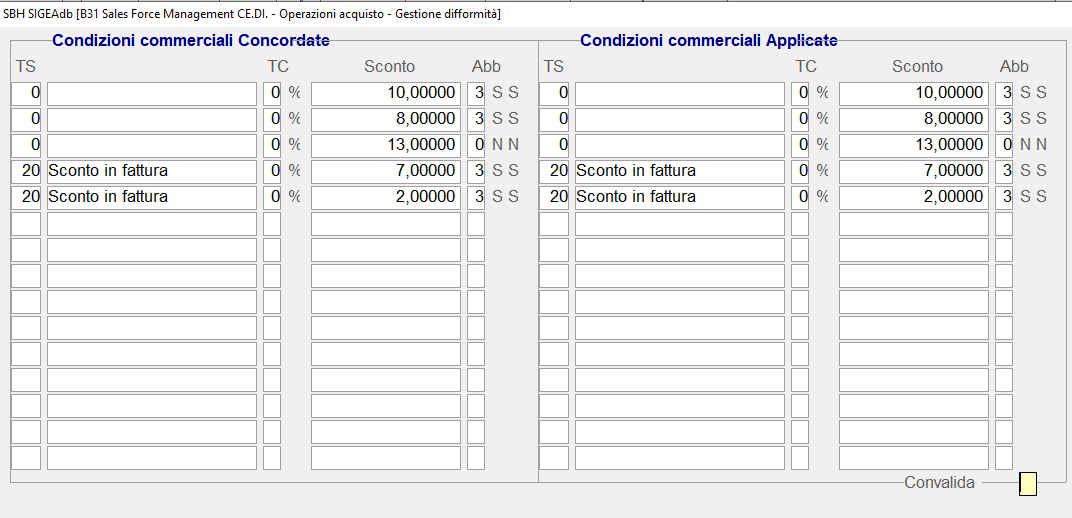Select first 'Sconto in fattura' description under Applicate
Image resolution: width=1072 pixels, height=518 pixels.
(x=680, y=171)
